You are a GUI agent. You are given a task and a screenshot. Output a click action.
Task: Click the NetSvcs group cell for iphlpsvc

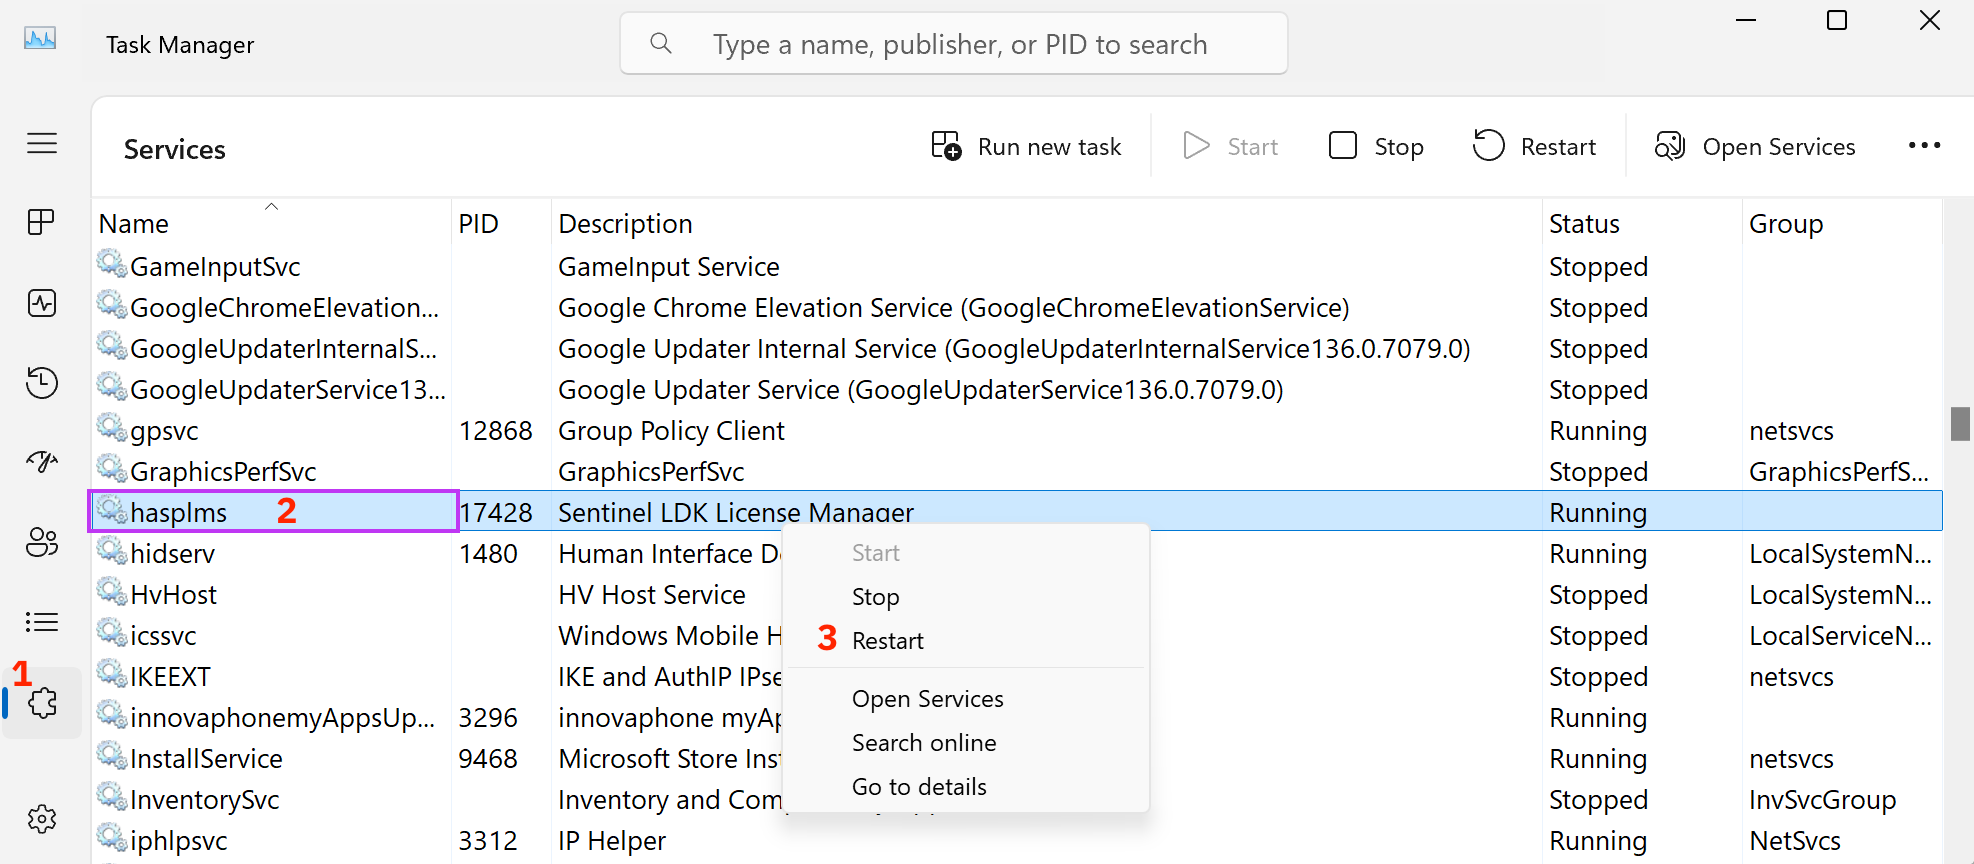coord(1794,841)
